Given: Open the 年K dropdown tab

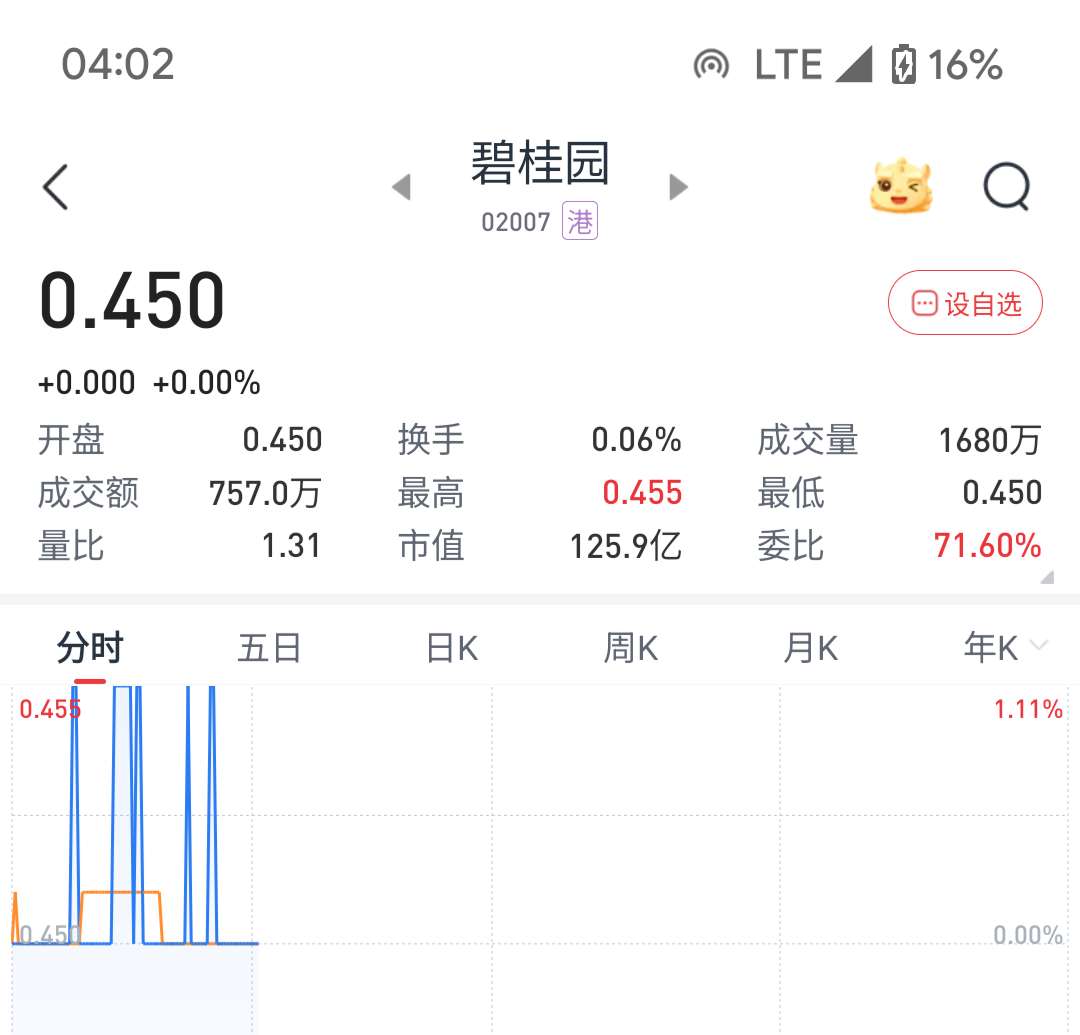Looking at the screenshot, I should tap(1005, 647).
